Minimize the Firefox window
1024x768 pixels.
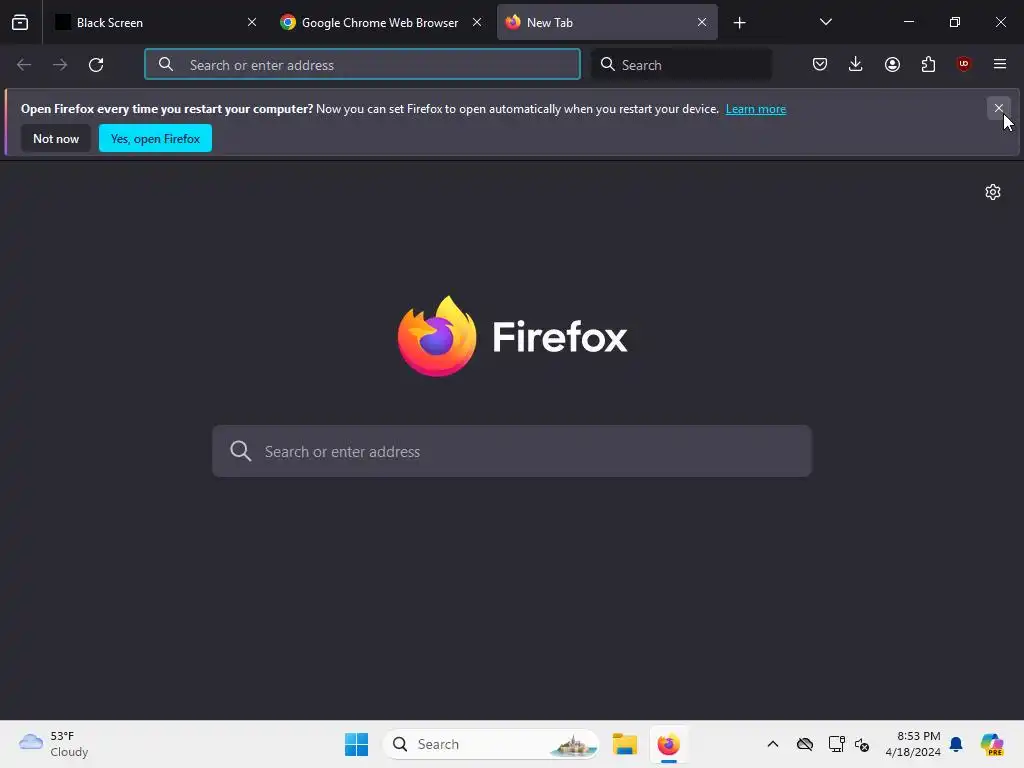pyautogui.click(x=908, y=22)
